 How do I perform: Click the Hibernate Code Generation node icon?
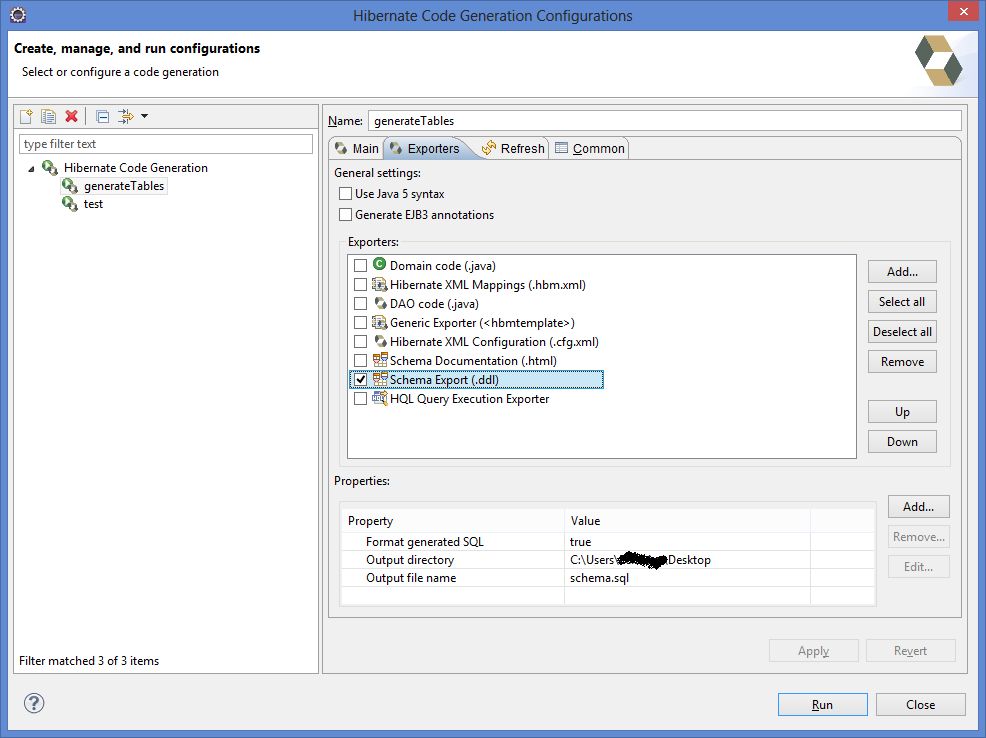coord(50,168)
